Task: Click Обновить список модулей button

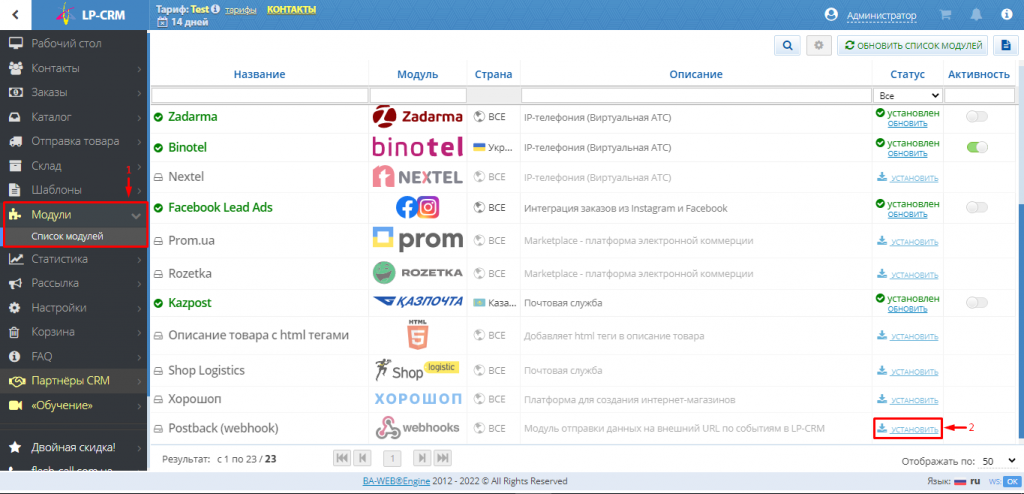Action: 912,46
